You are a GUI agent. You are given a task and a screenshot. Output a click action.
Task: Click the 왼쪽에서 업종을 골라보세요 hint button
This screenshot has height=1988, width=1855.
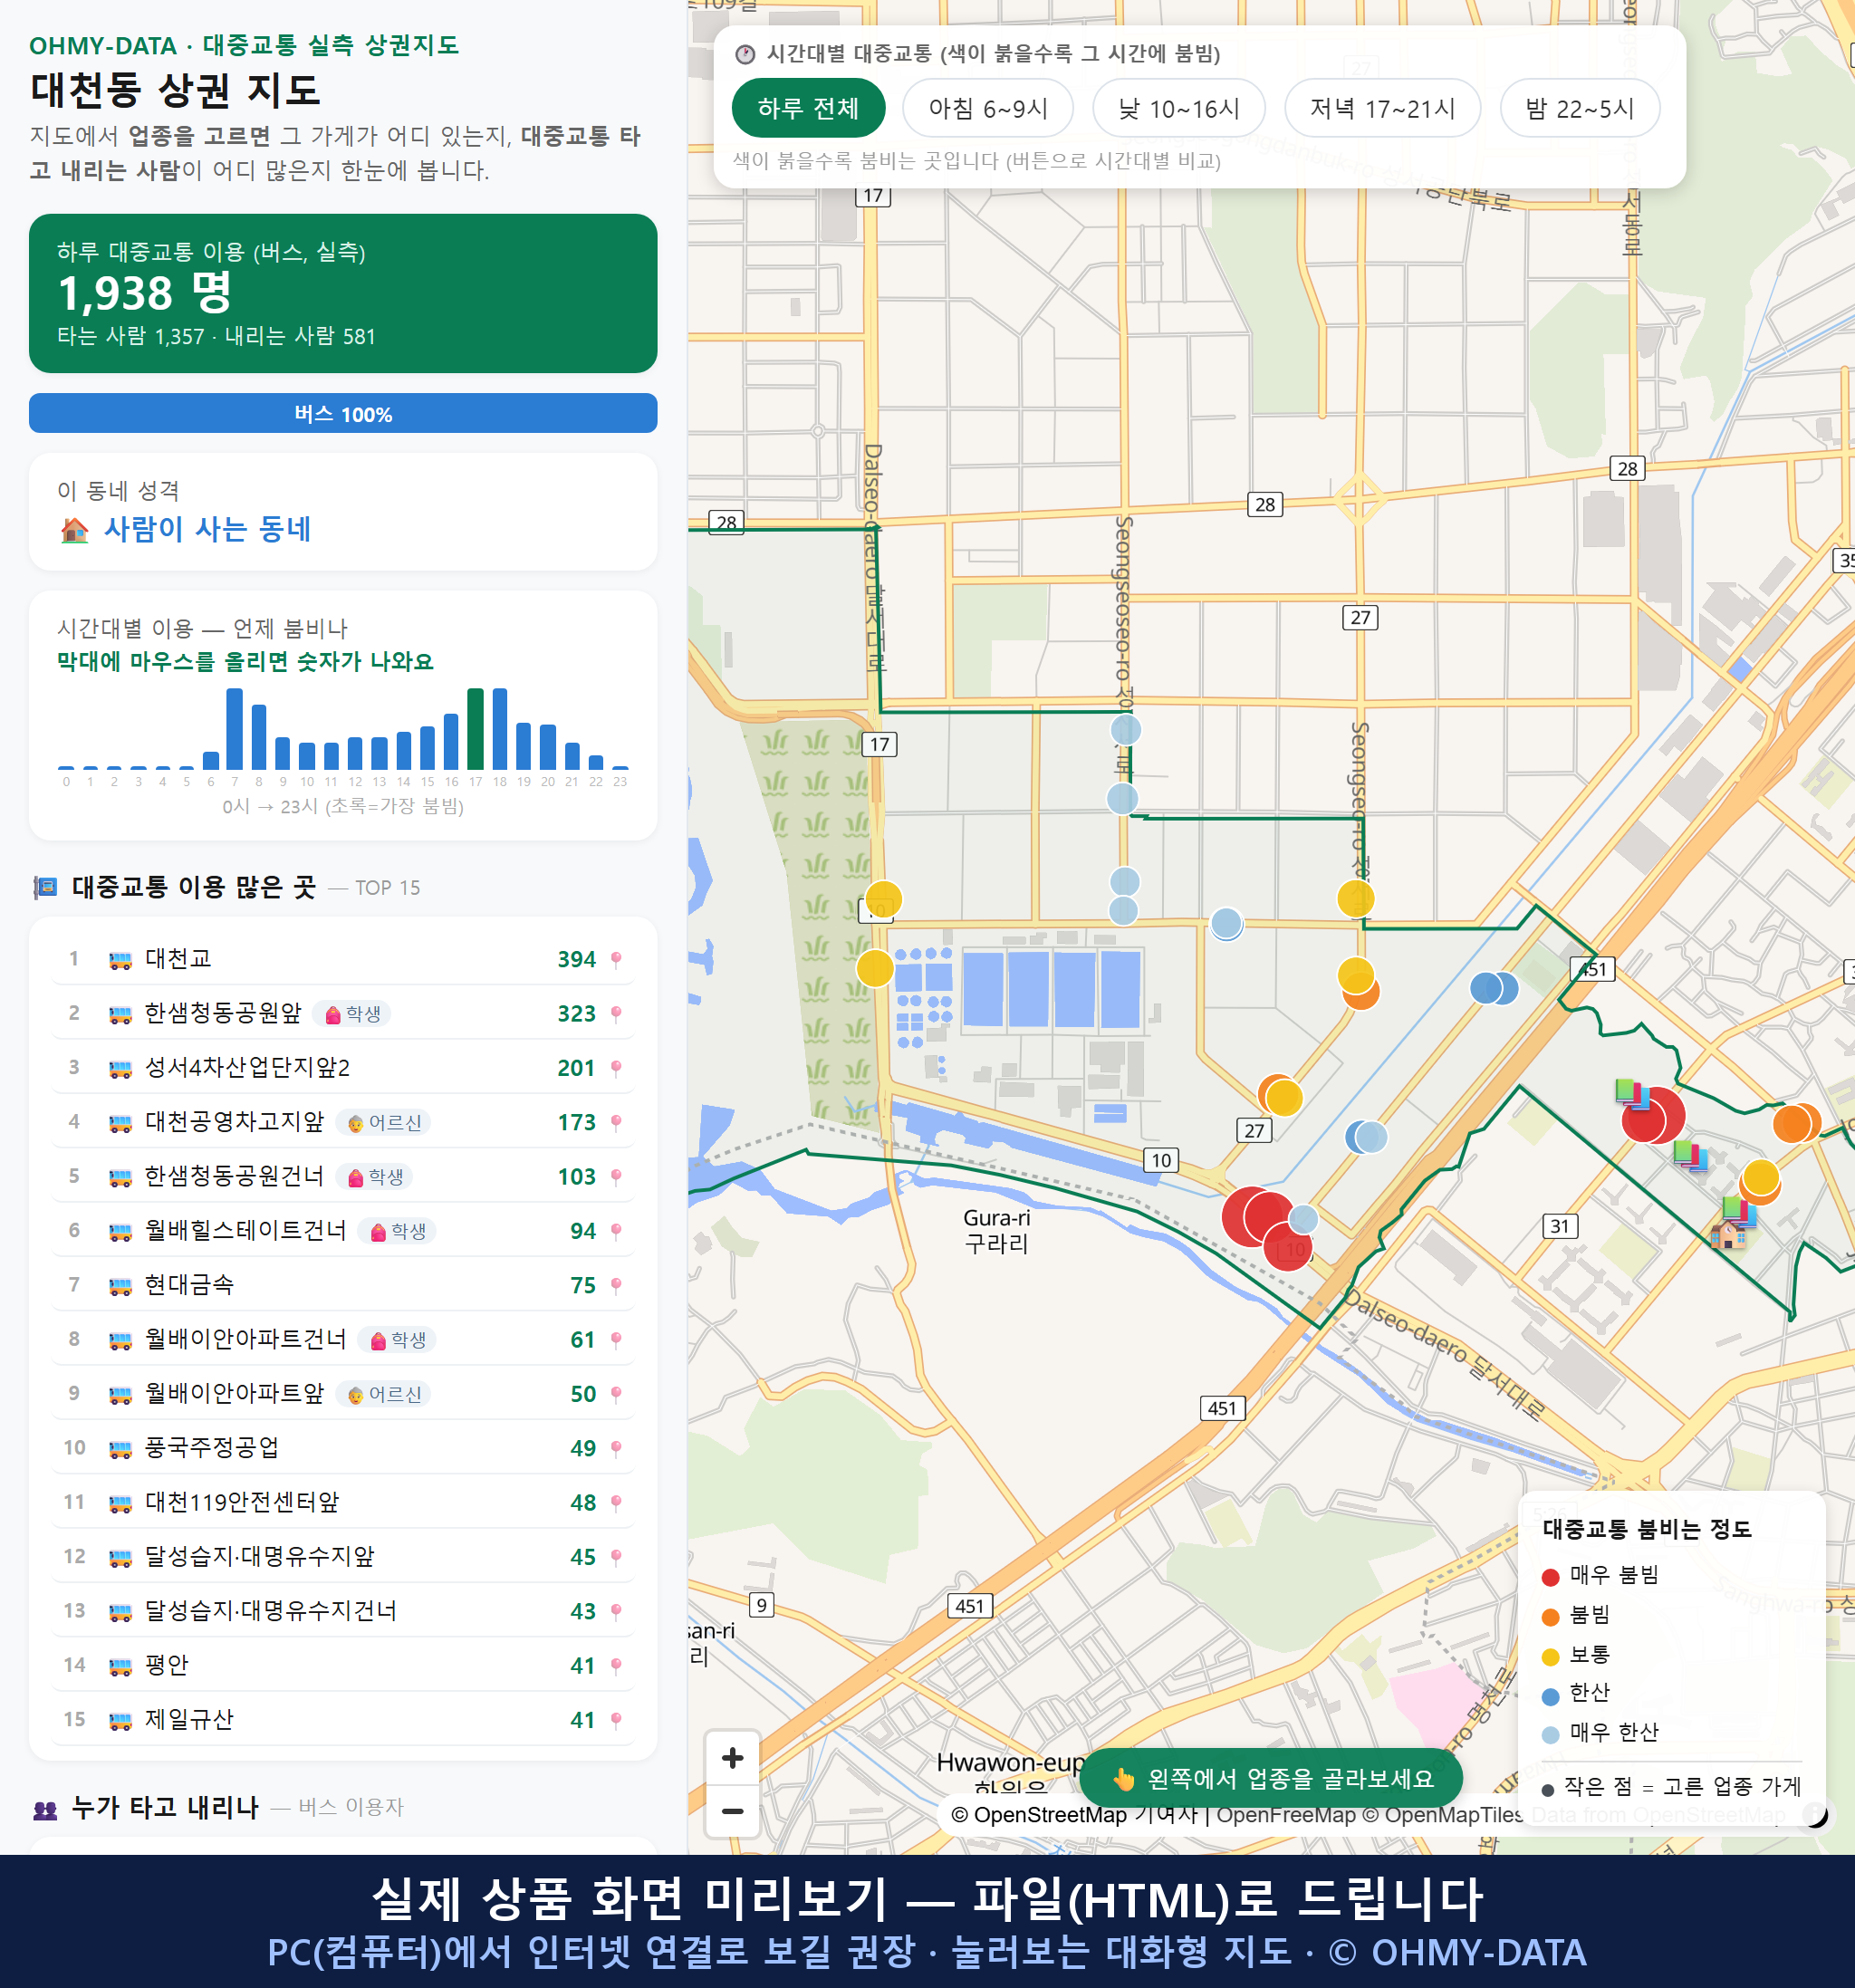pos(1271,1779)
